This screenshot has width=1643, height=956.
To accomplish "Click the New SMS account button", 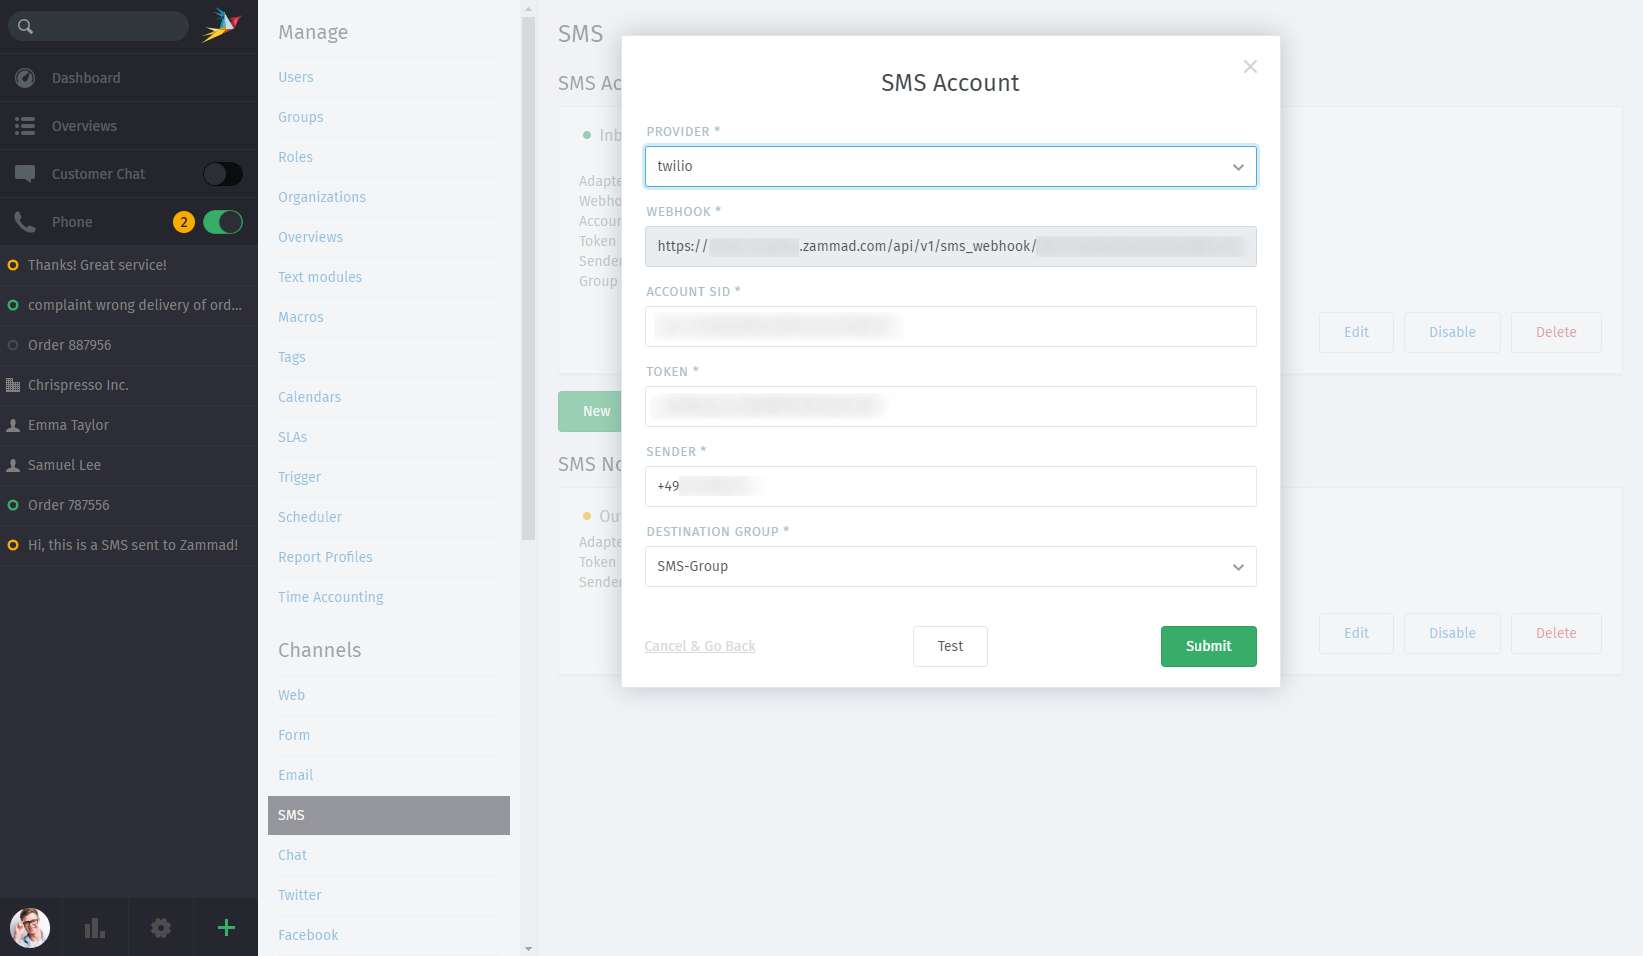I will tap(590, 412).
